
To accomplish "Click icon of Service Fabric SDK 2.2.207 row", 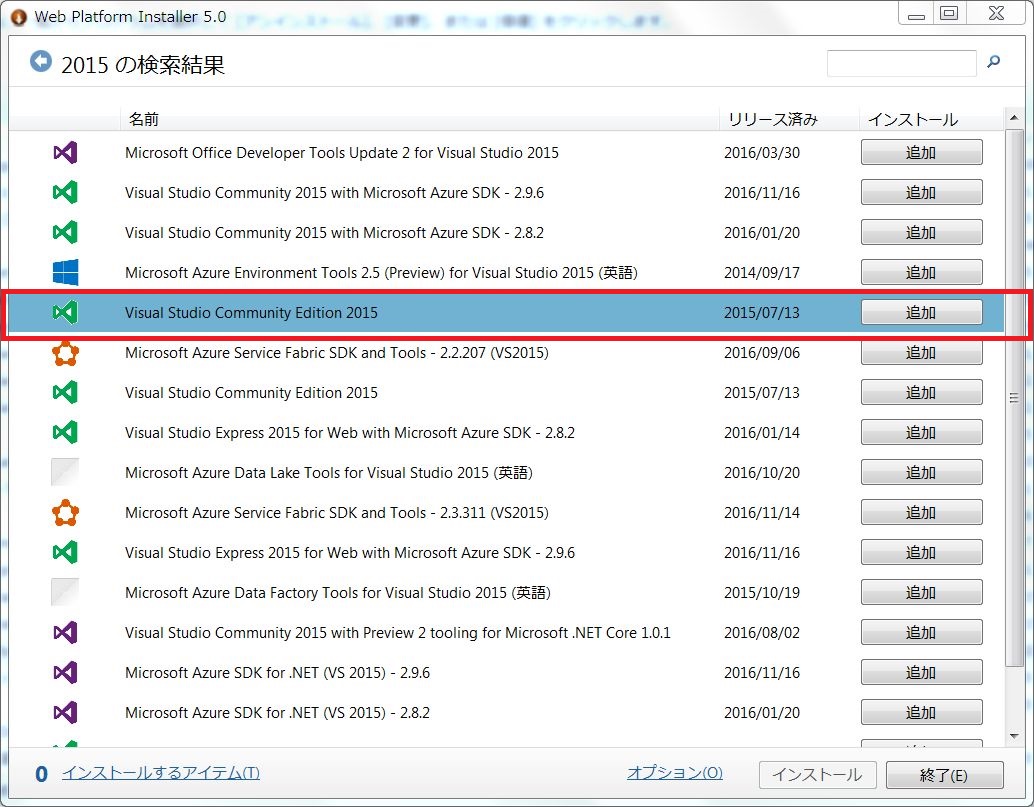I will coord(65,353).
